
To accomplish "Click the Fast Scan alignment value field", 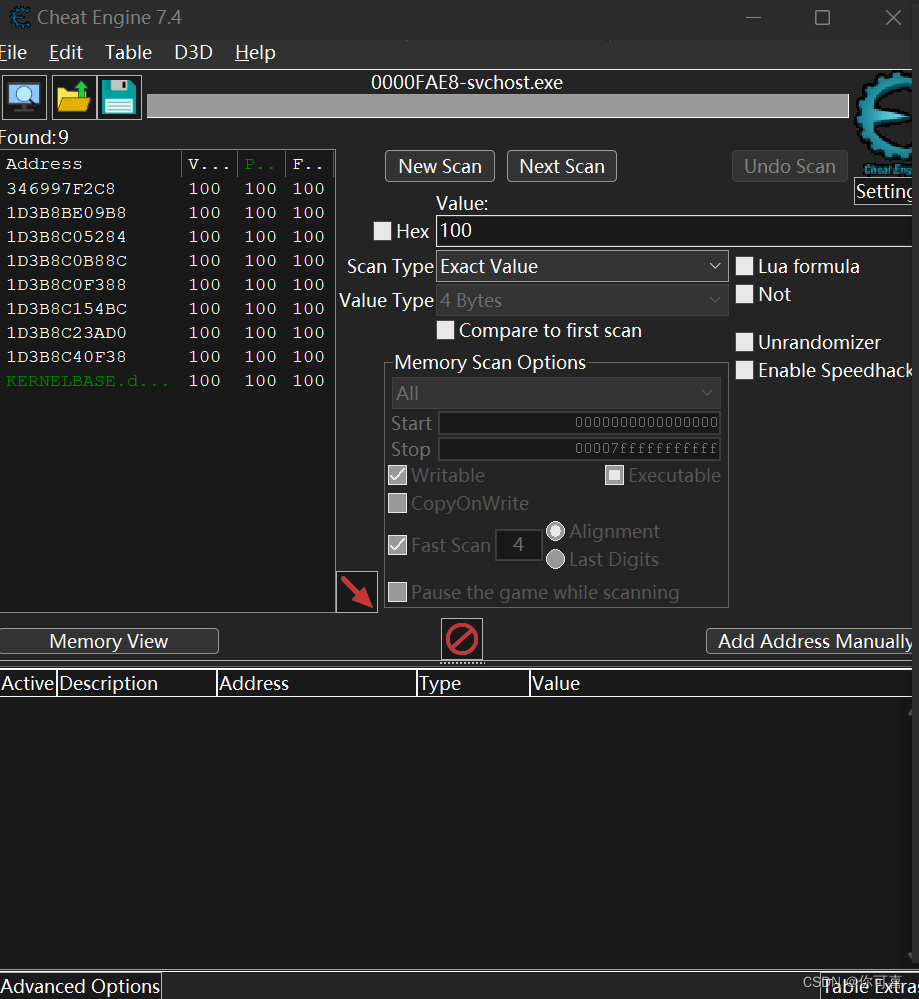I will click(x=519, y=545).
